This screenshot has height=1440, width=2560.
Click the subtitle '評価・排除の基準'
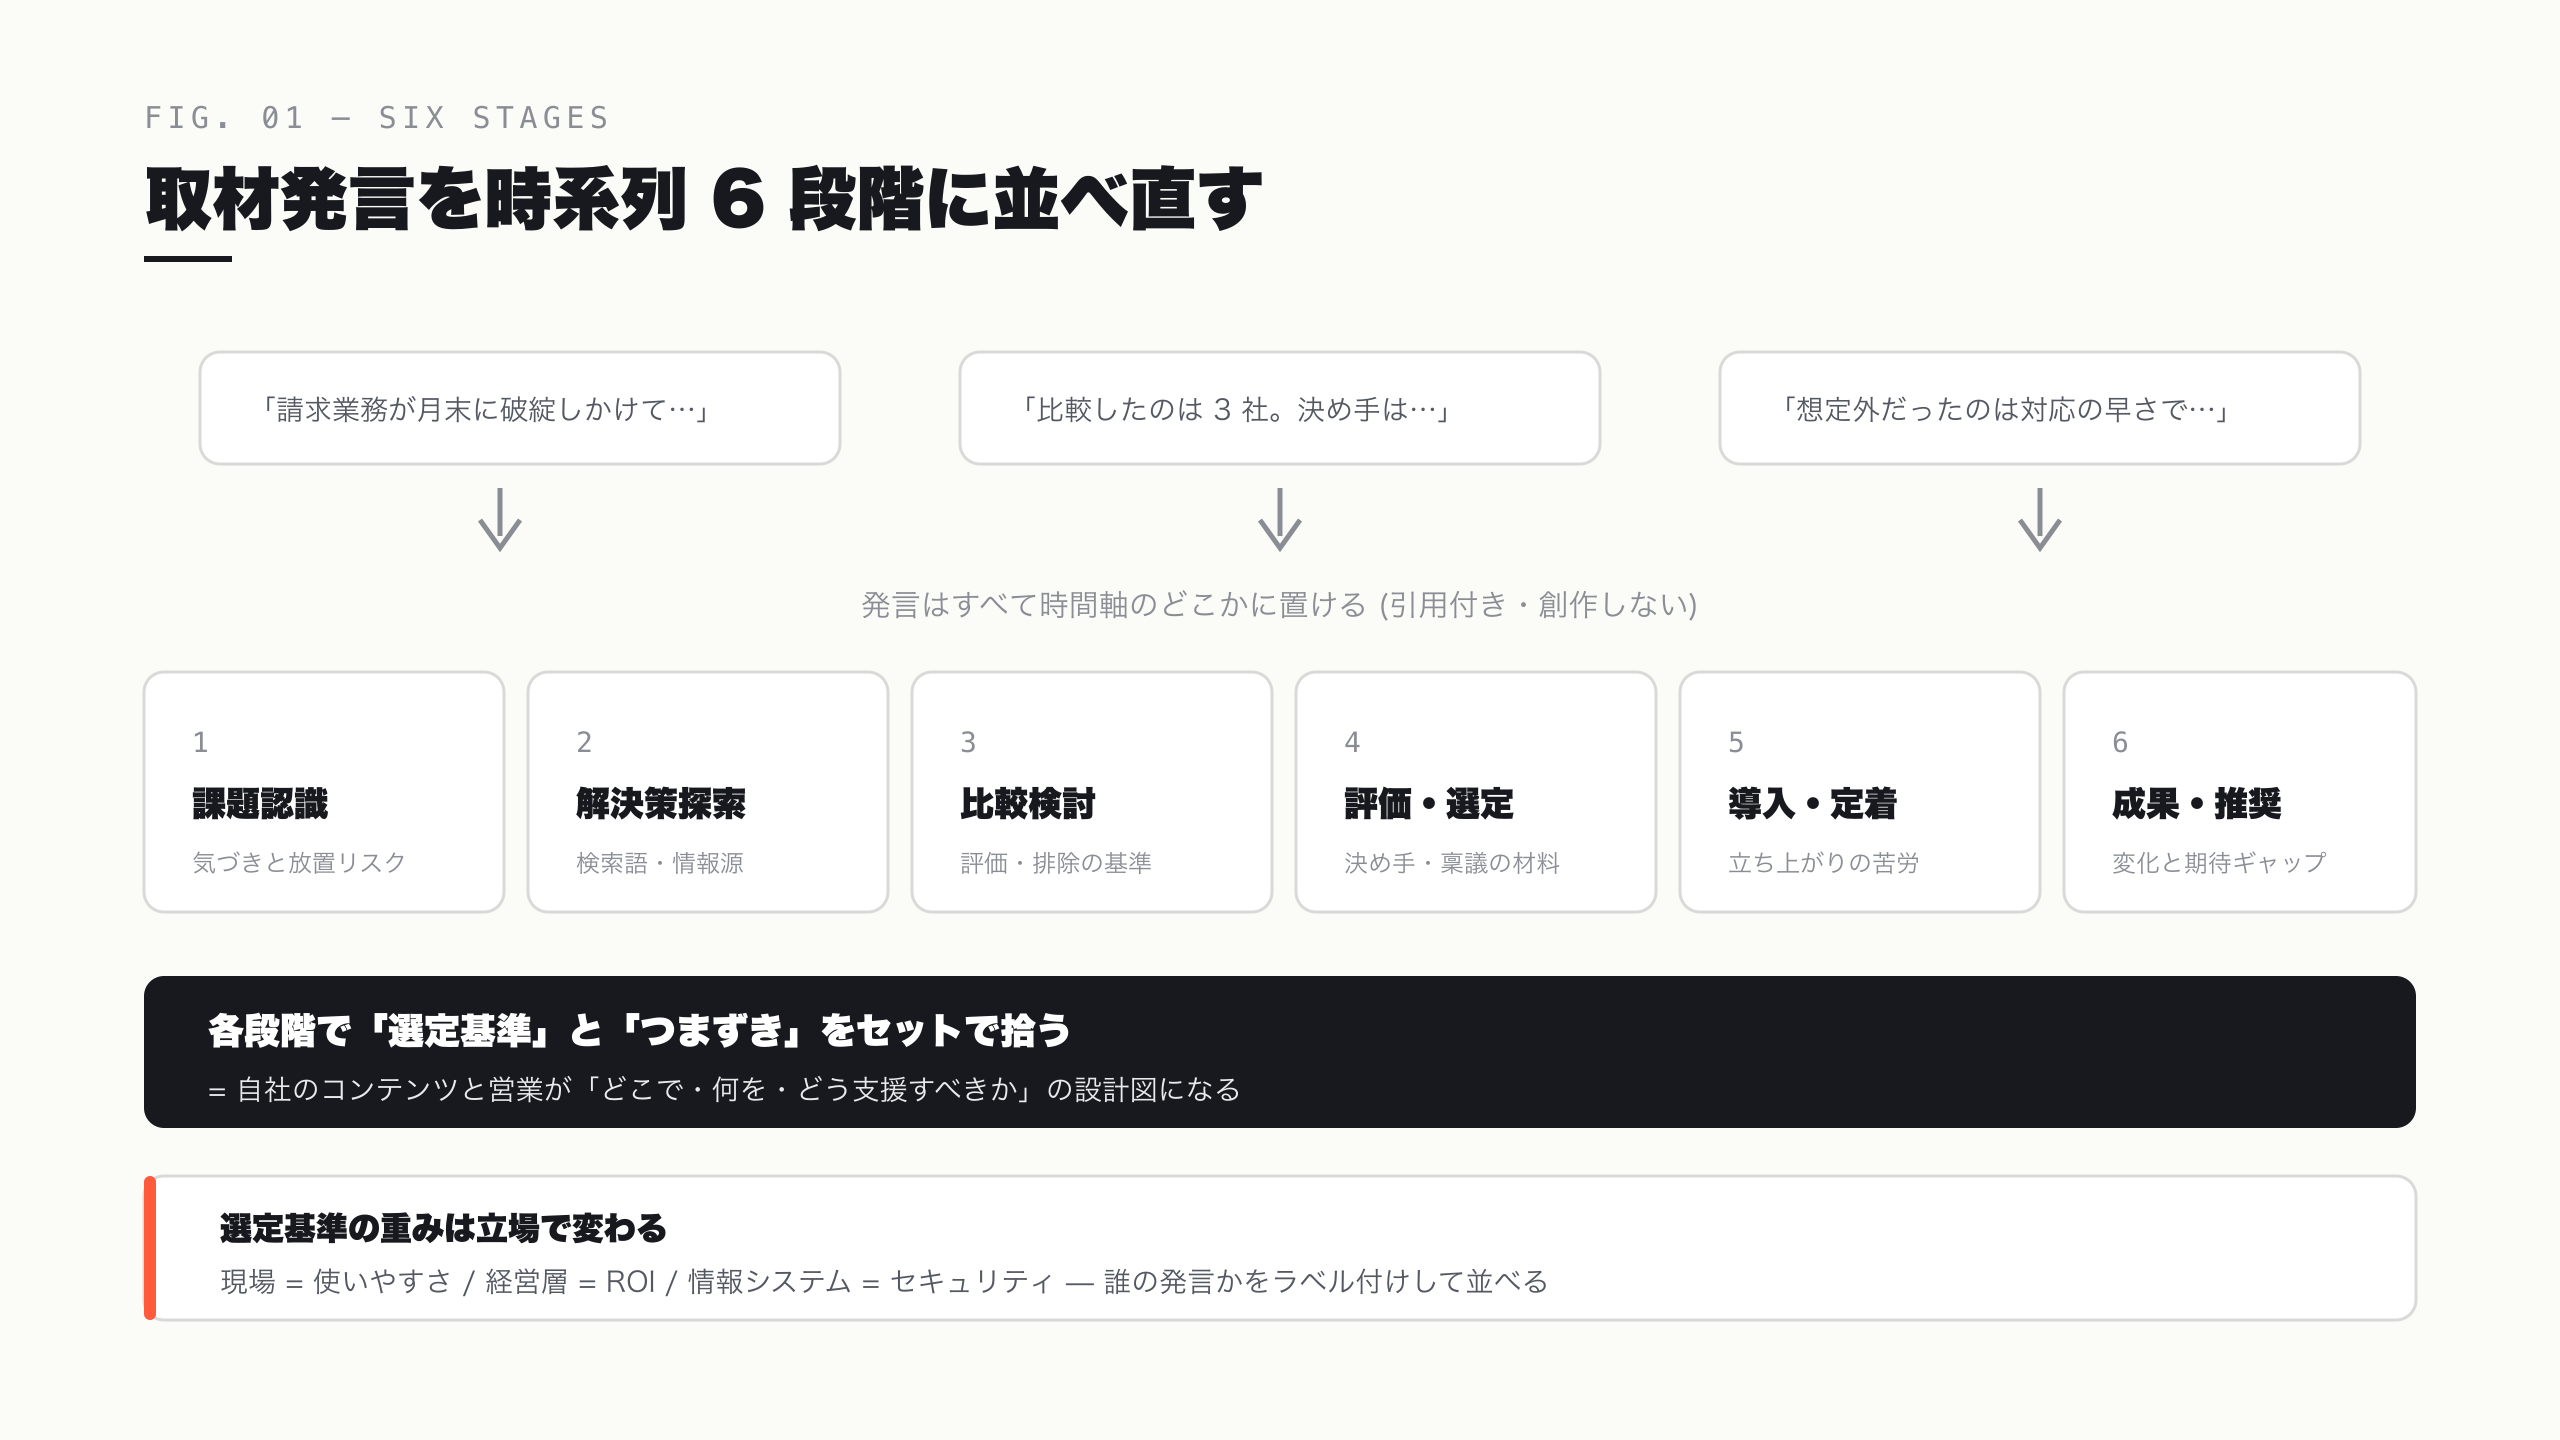click(x=1056, y=863)
